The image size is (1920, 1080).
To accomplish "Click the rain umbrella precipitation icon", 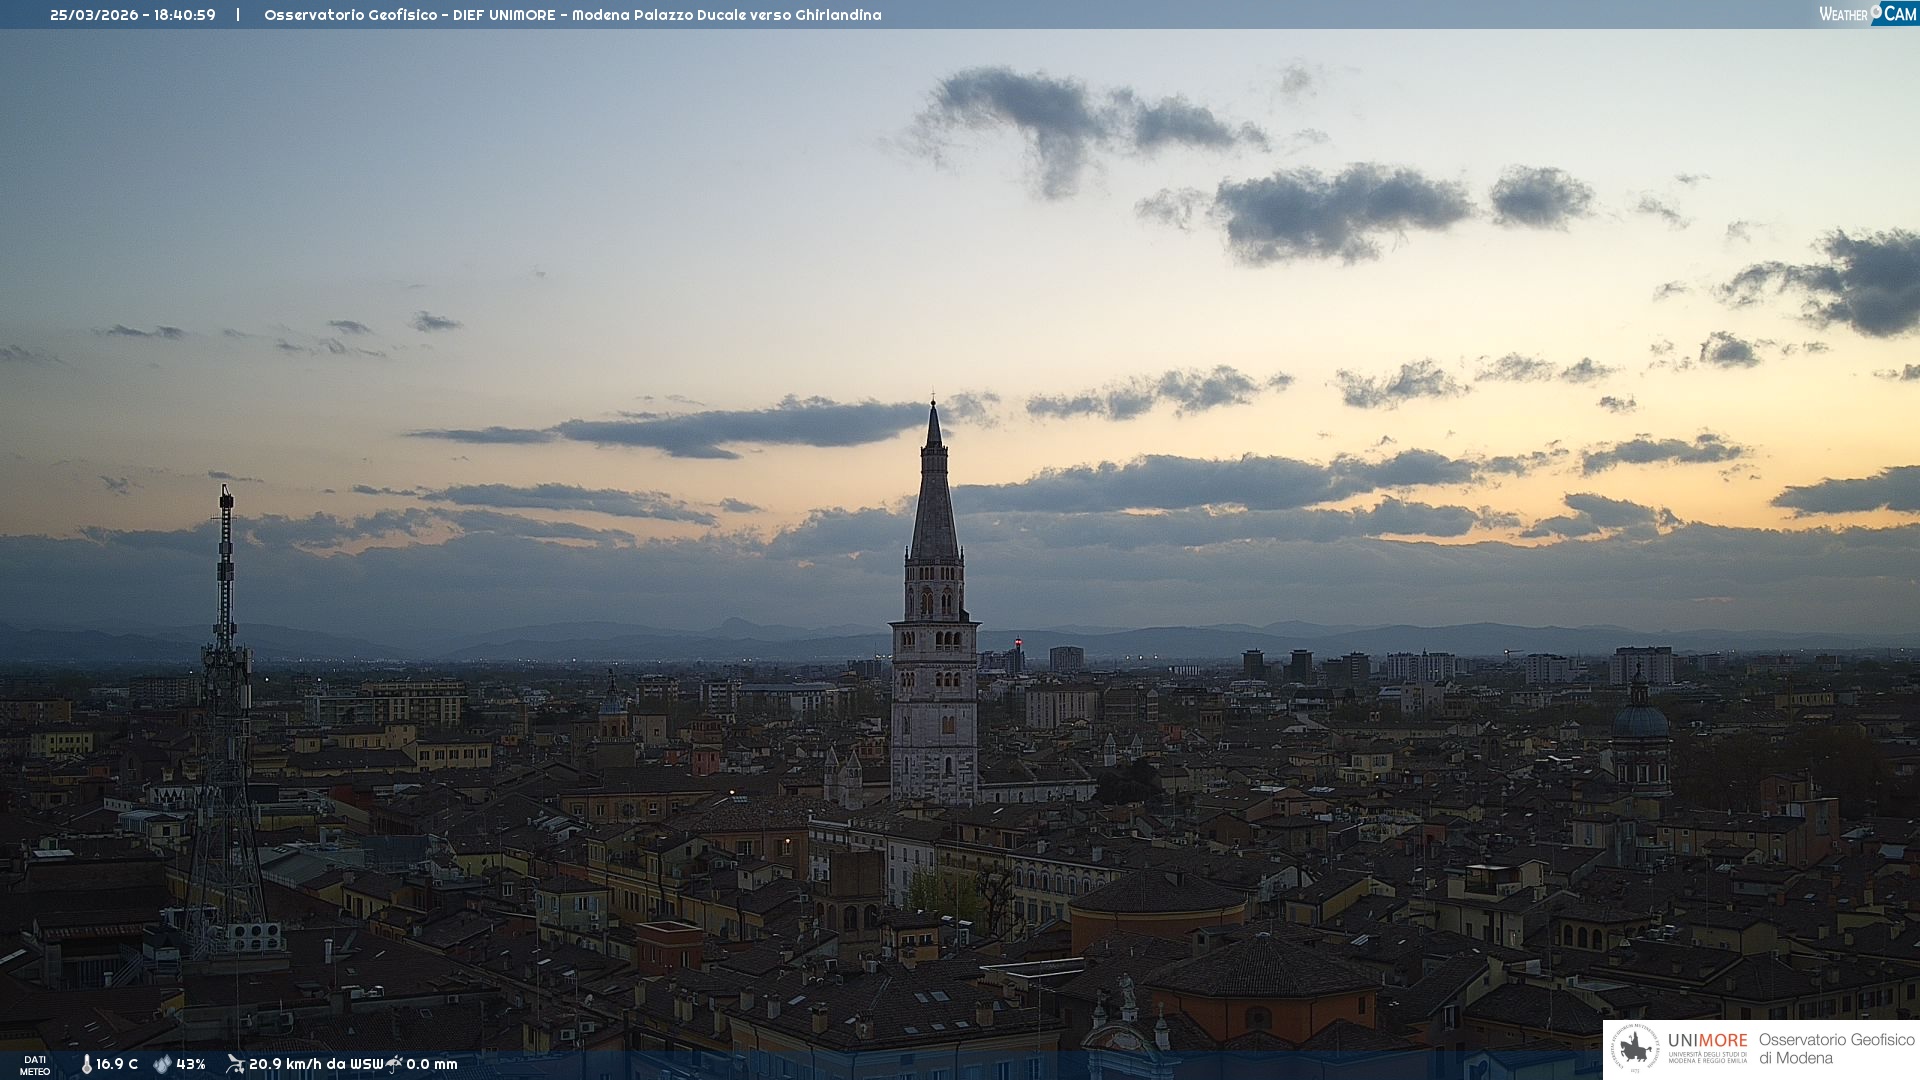I will click(x=394, y=1064).
